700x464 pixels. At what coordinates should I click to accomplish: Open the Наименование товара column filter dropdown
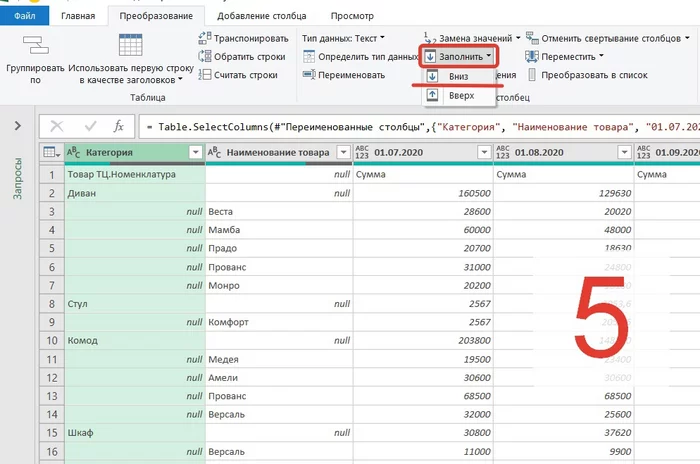[x=343, y=152]
